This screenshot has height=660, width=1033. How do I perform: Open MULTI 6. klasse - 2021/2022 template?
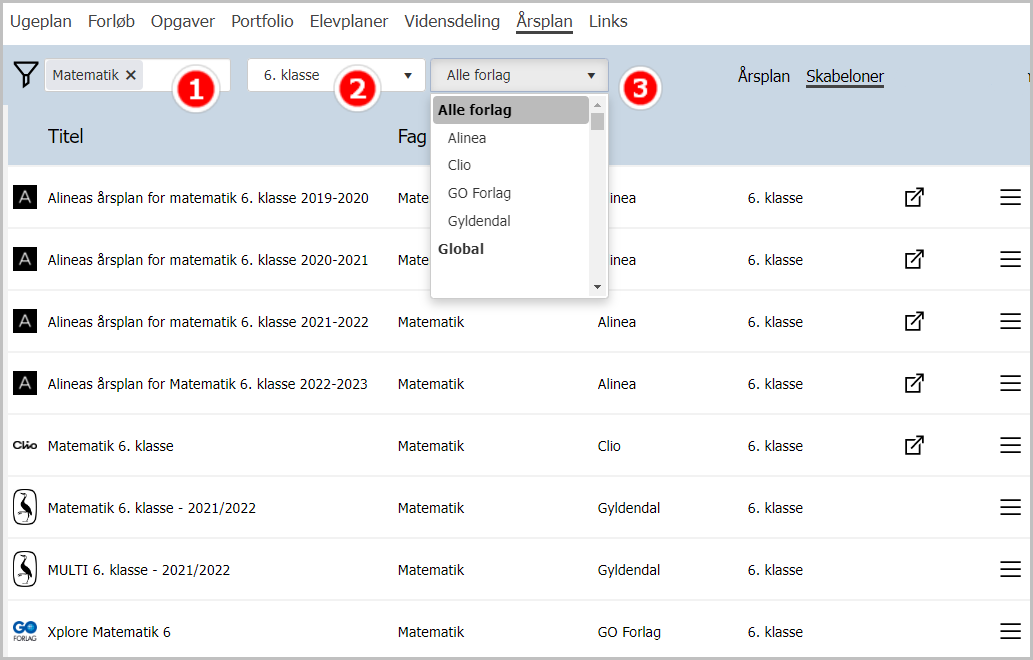tap(139, 570)
